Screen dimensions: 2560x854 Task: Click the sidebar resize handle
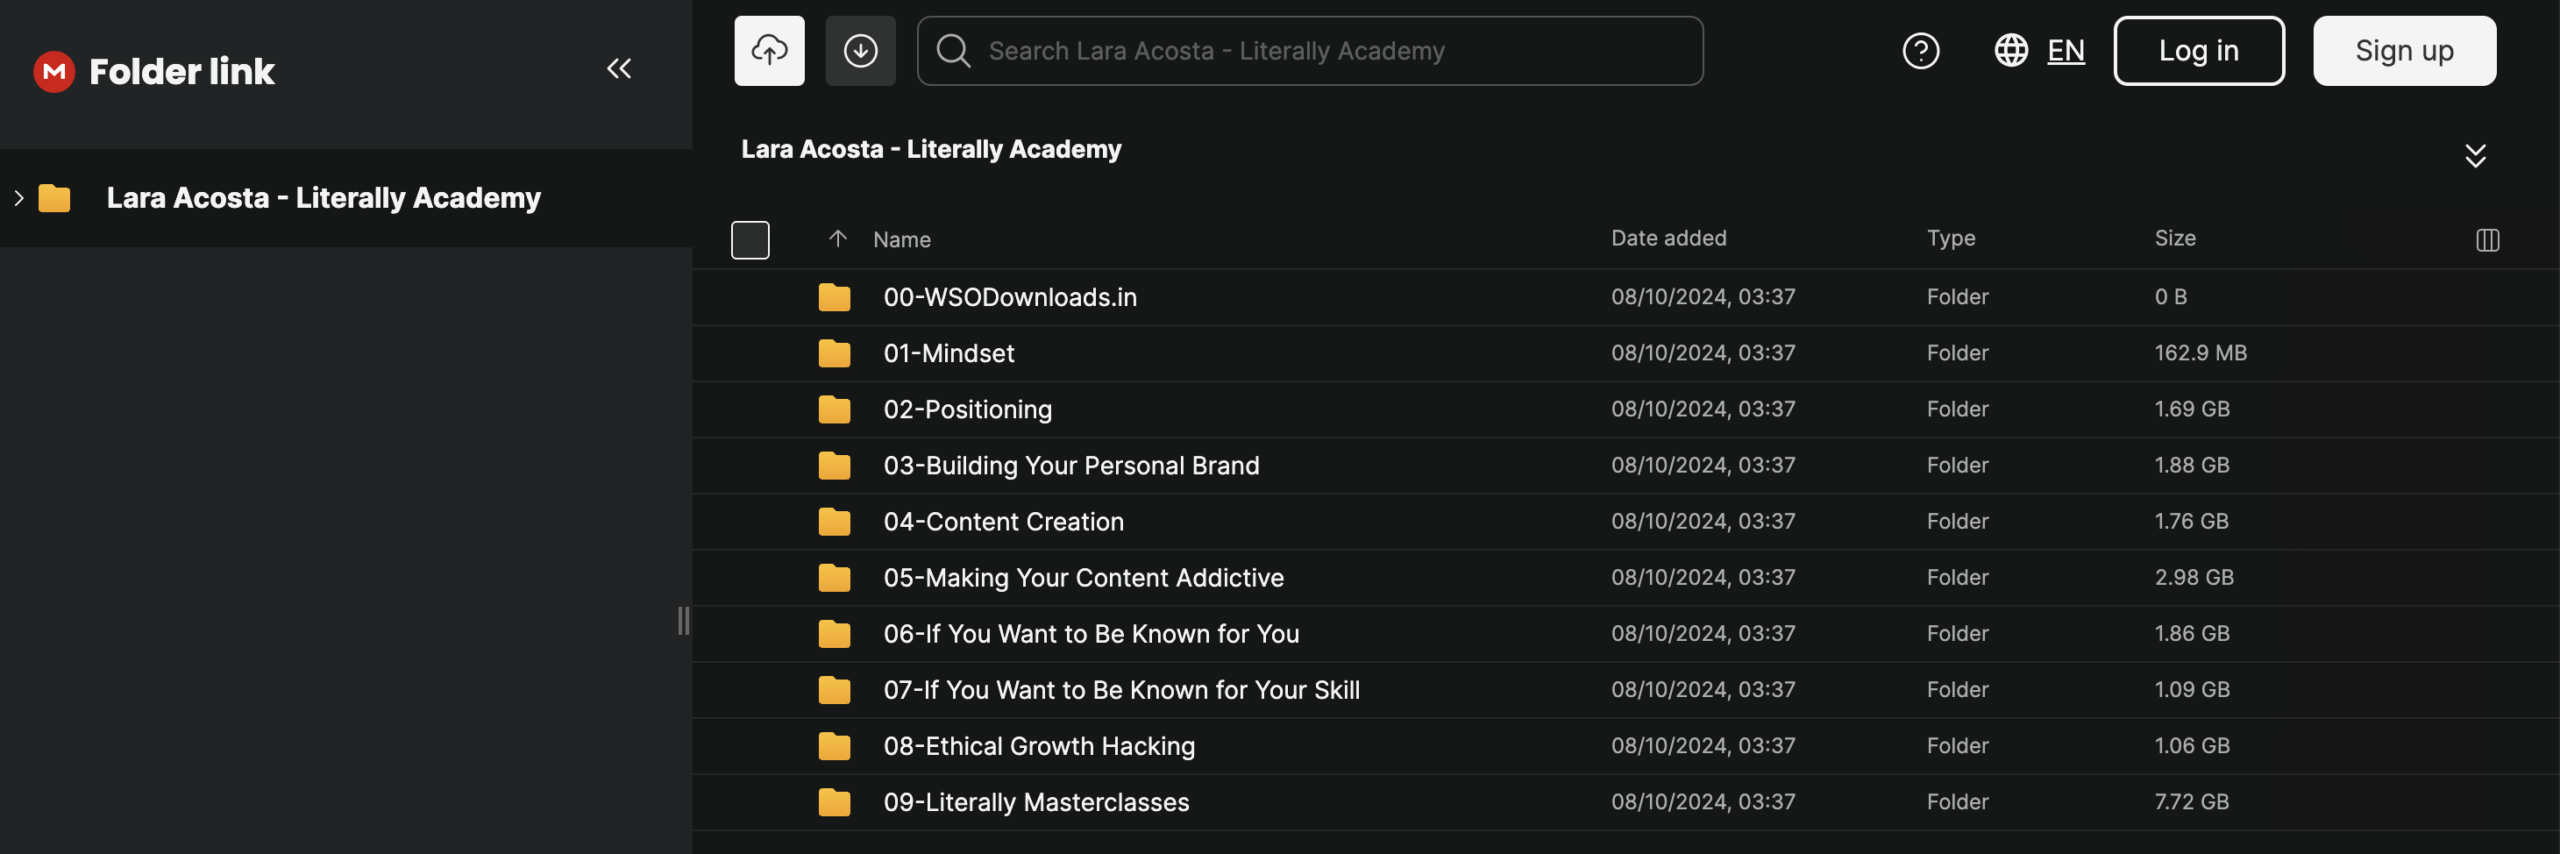point(683,621)
